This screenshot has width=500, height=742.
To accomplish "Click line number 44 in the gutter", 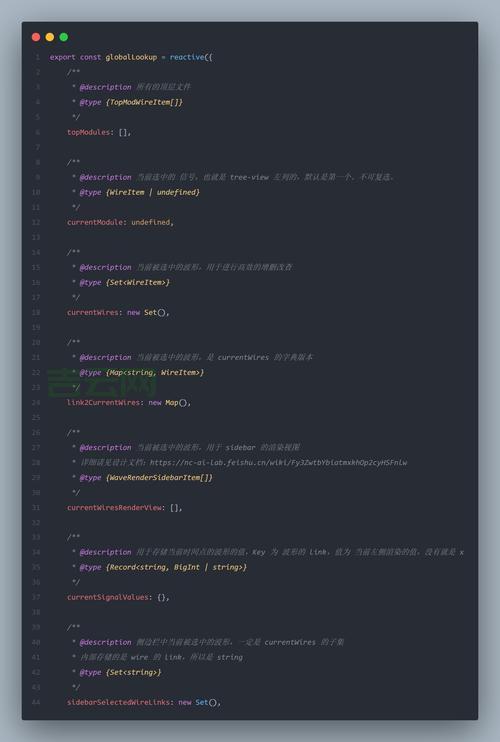I will (36, 702).
